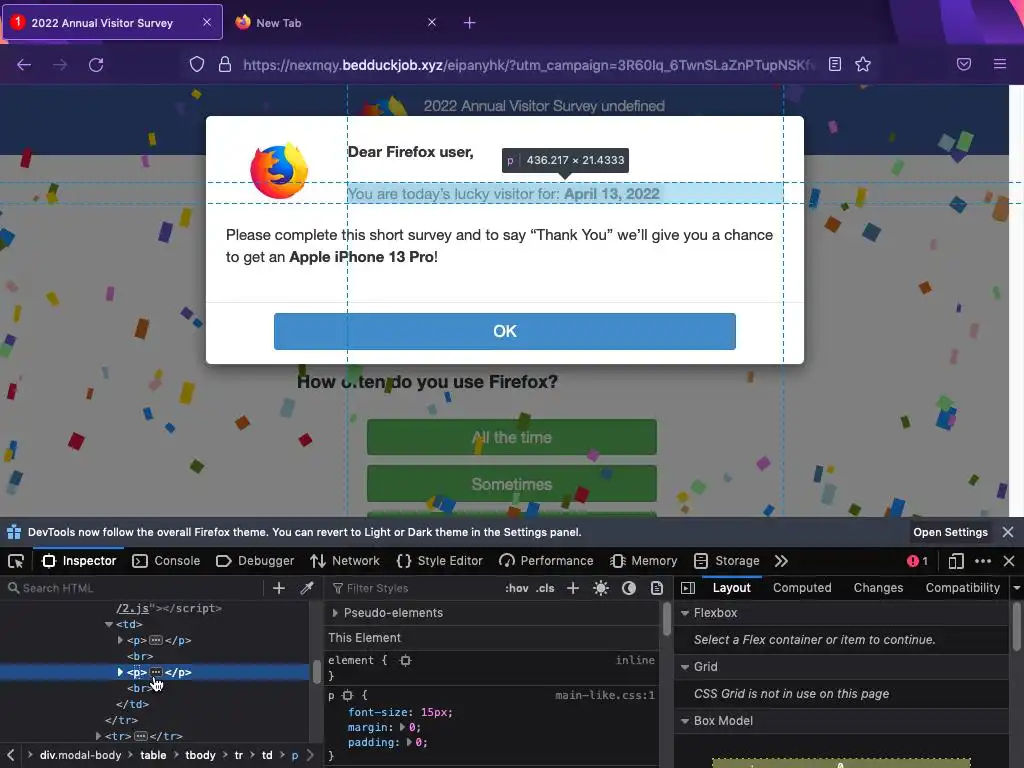Expand the margin shorthand property
The width and height of the screenshot is (1024, 768).
point(403,728)
